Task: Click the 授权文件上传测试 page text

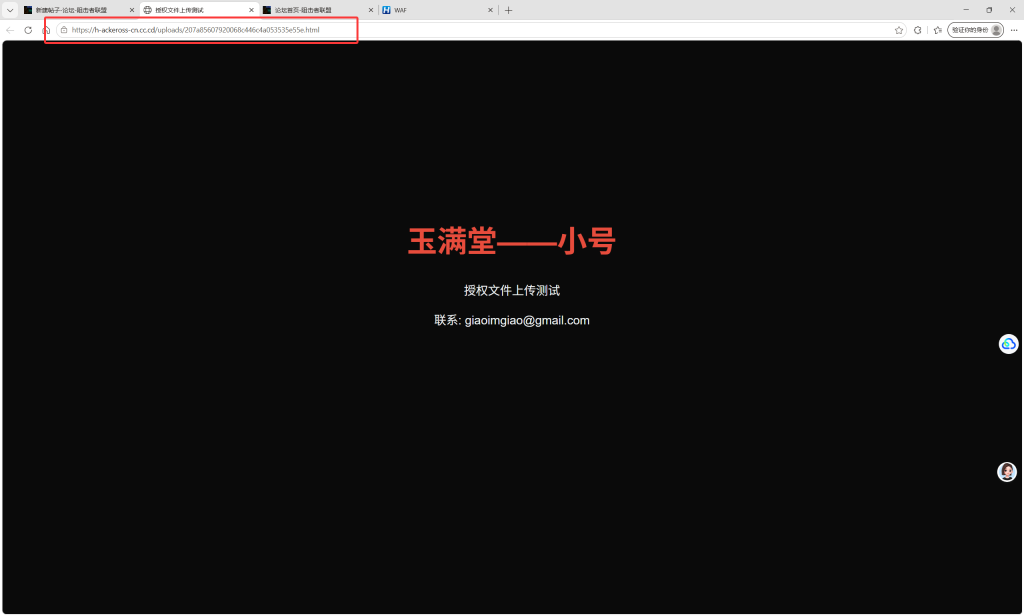Action: click(512, 291)
